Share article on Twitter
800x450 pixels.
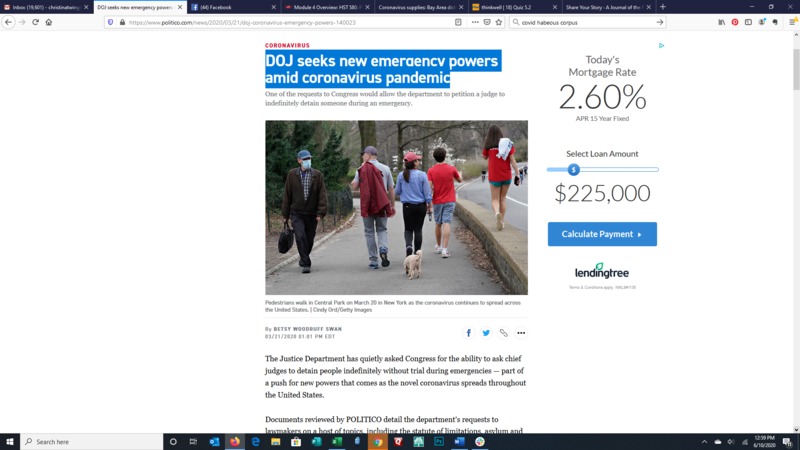[x=486, y=333]
